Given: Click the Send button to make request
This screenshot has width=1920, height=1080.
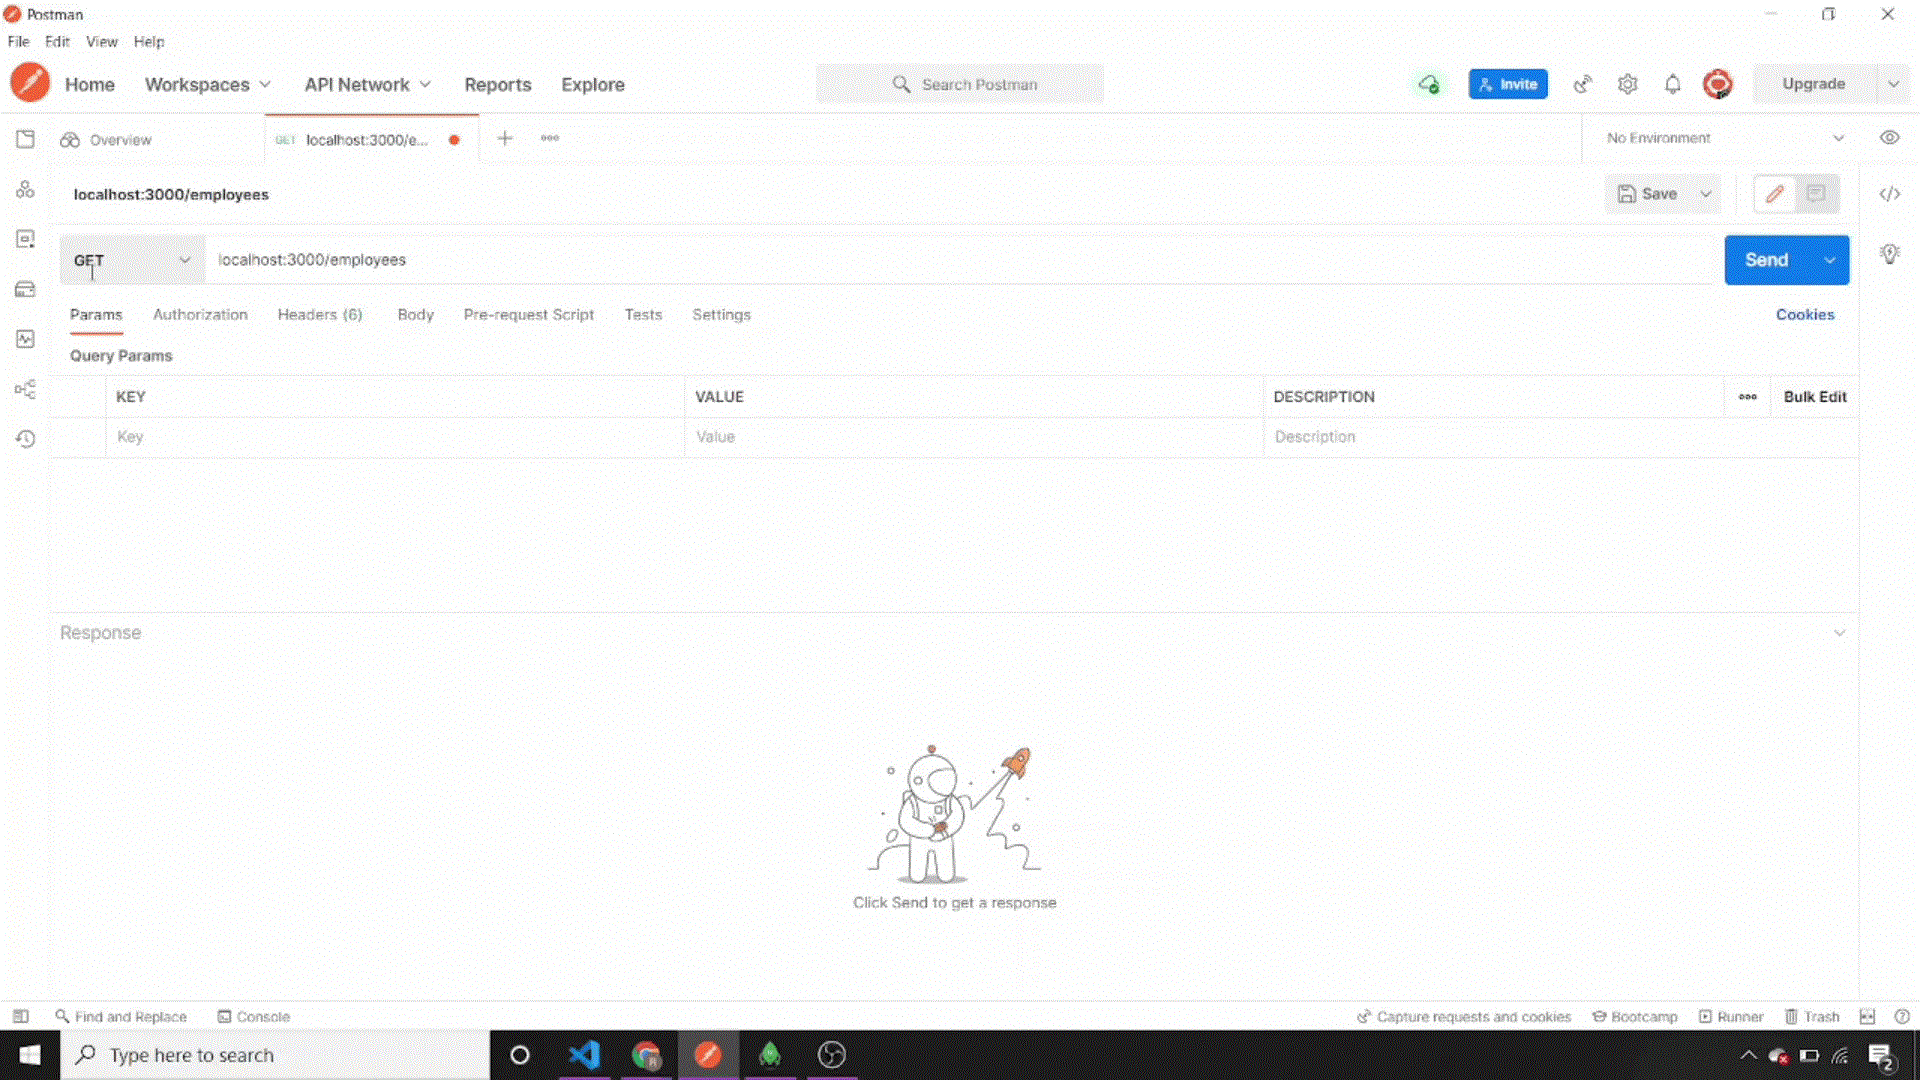Looking at the screenshot, I should pos(1768,260).
